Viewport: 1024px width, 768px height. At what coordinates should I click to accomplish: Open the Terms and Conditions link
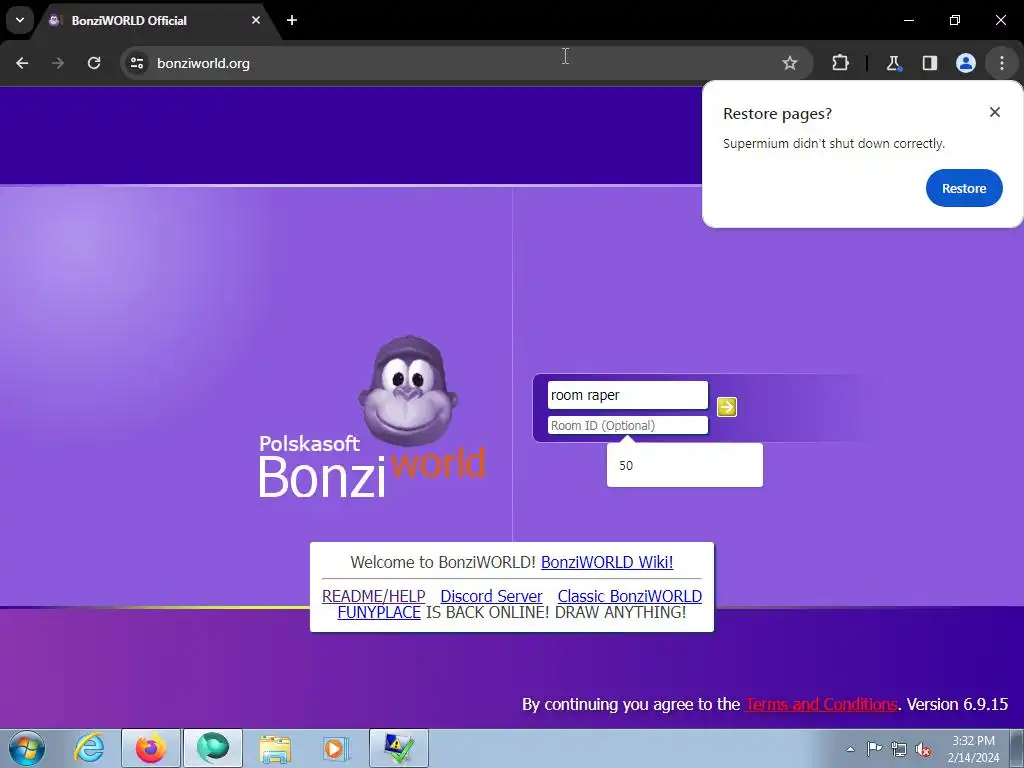[x=821, y=705]
